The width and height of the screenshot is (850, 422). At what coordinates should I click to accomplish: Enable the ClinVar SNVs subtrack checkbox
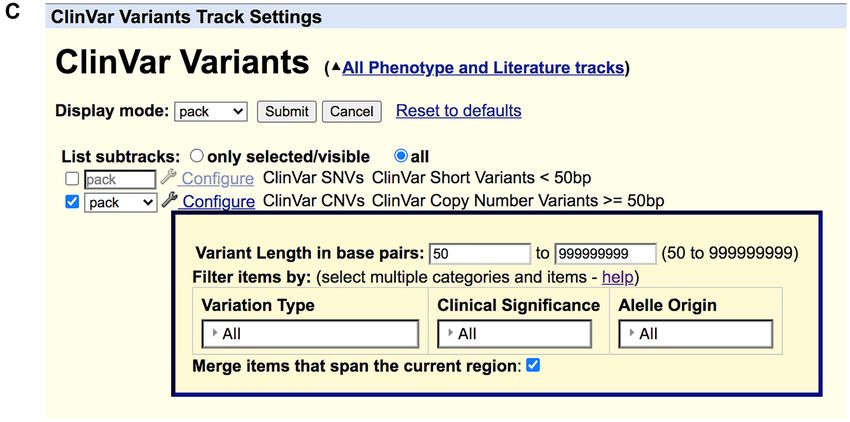72,178
